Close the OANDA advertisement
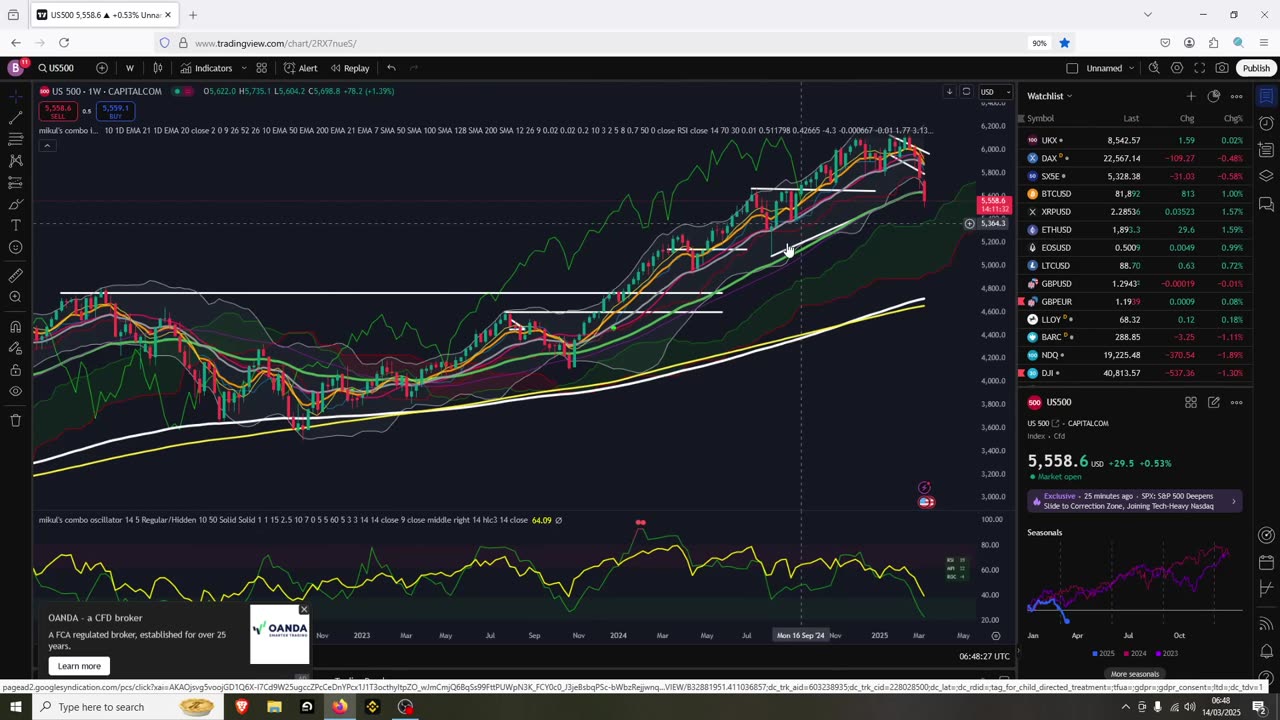 coord(304,609)
